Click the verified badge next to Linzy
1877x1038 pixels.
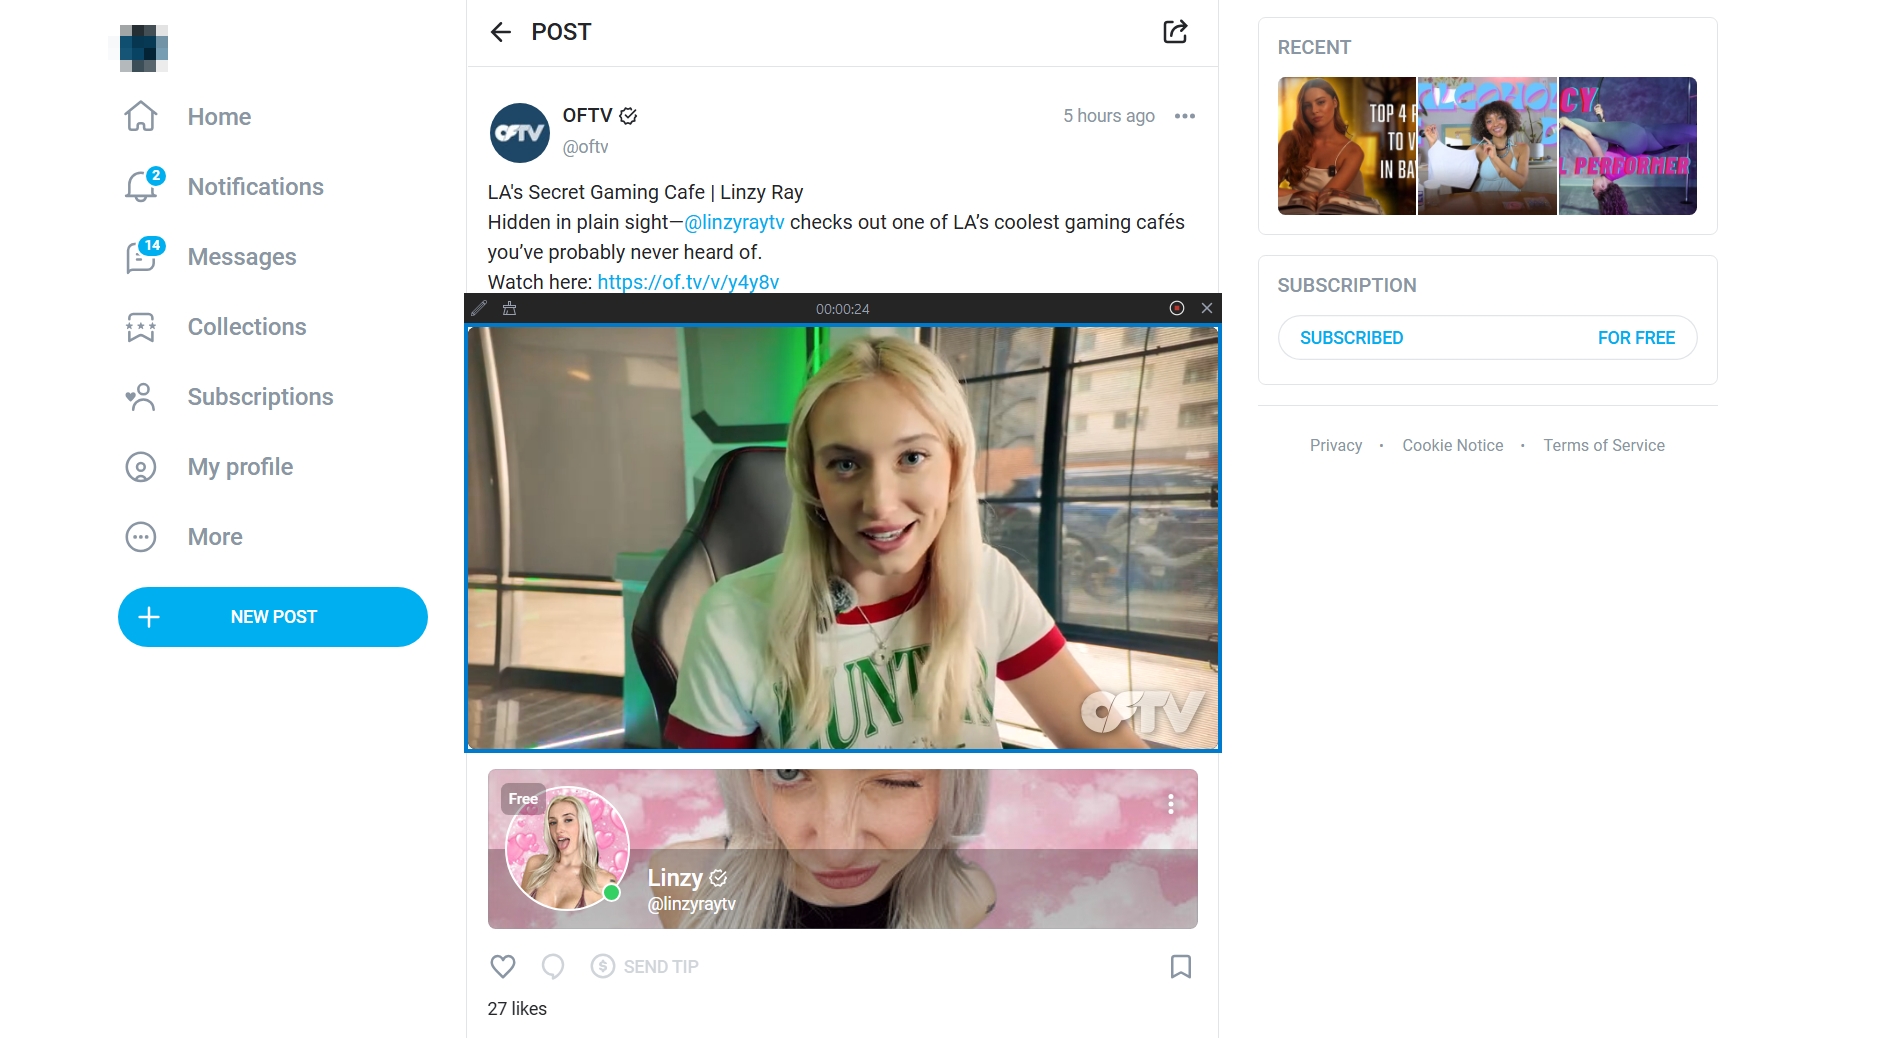tap(718, 878)
